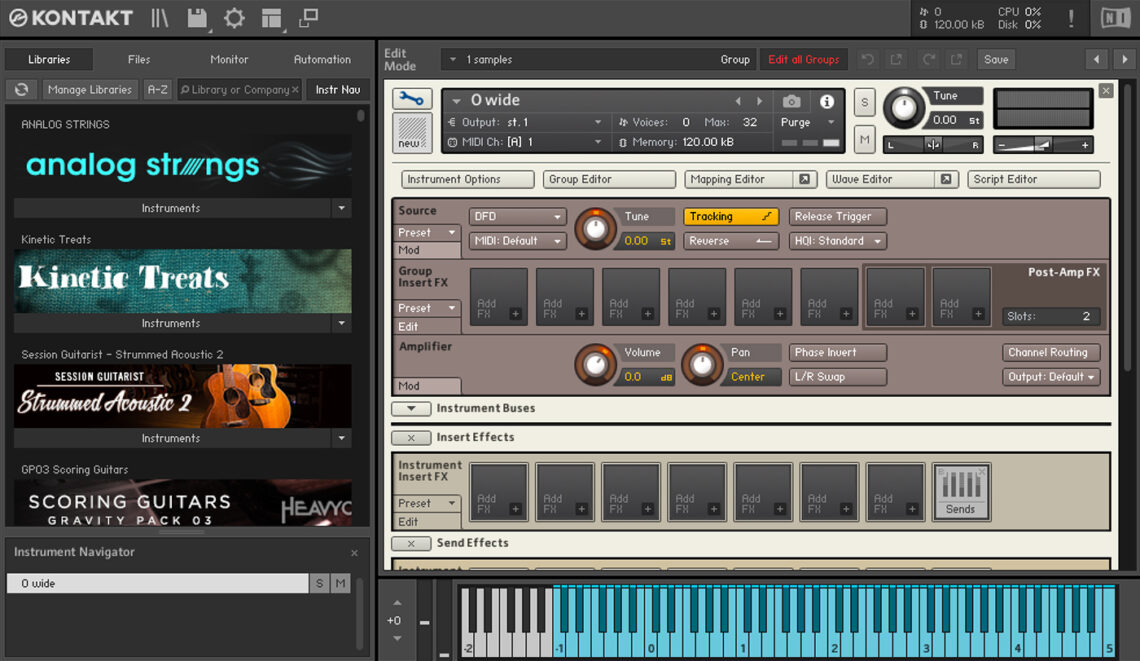Click the Manage Libraries button
This screenshot has width=1140, height=661.
(x=90, y=89)
